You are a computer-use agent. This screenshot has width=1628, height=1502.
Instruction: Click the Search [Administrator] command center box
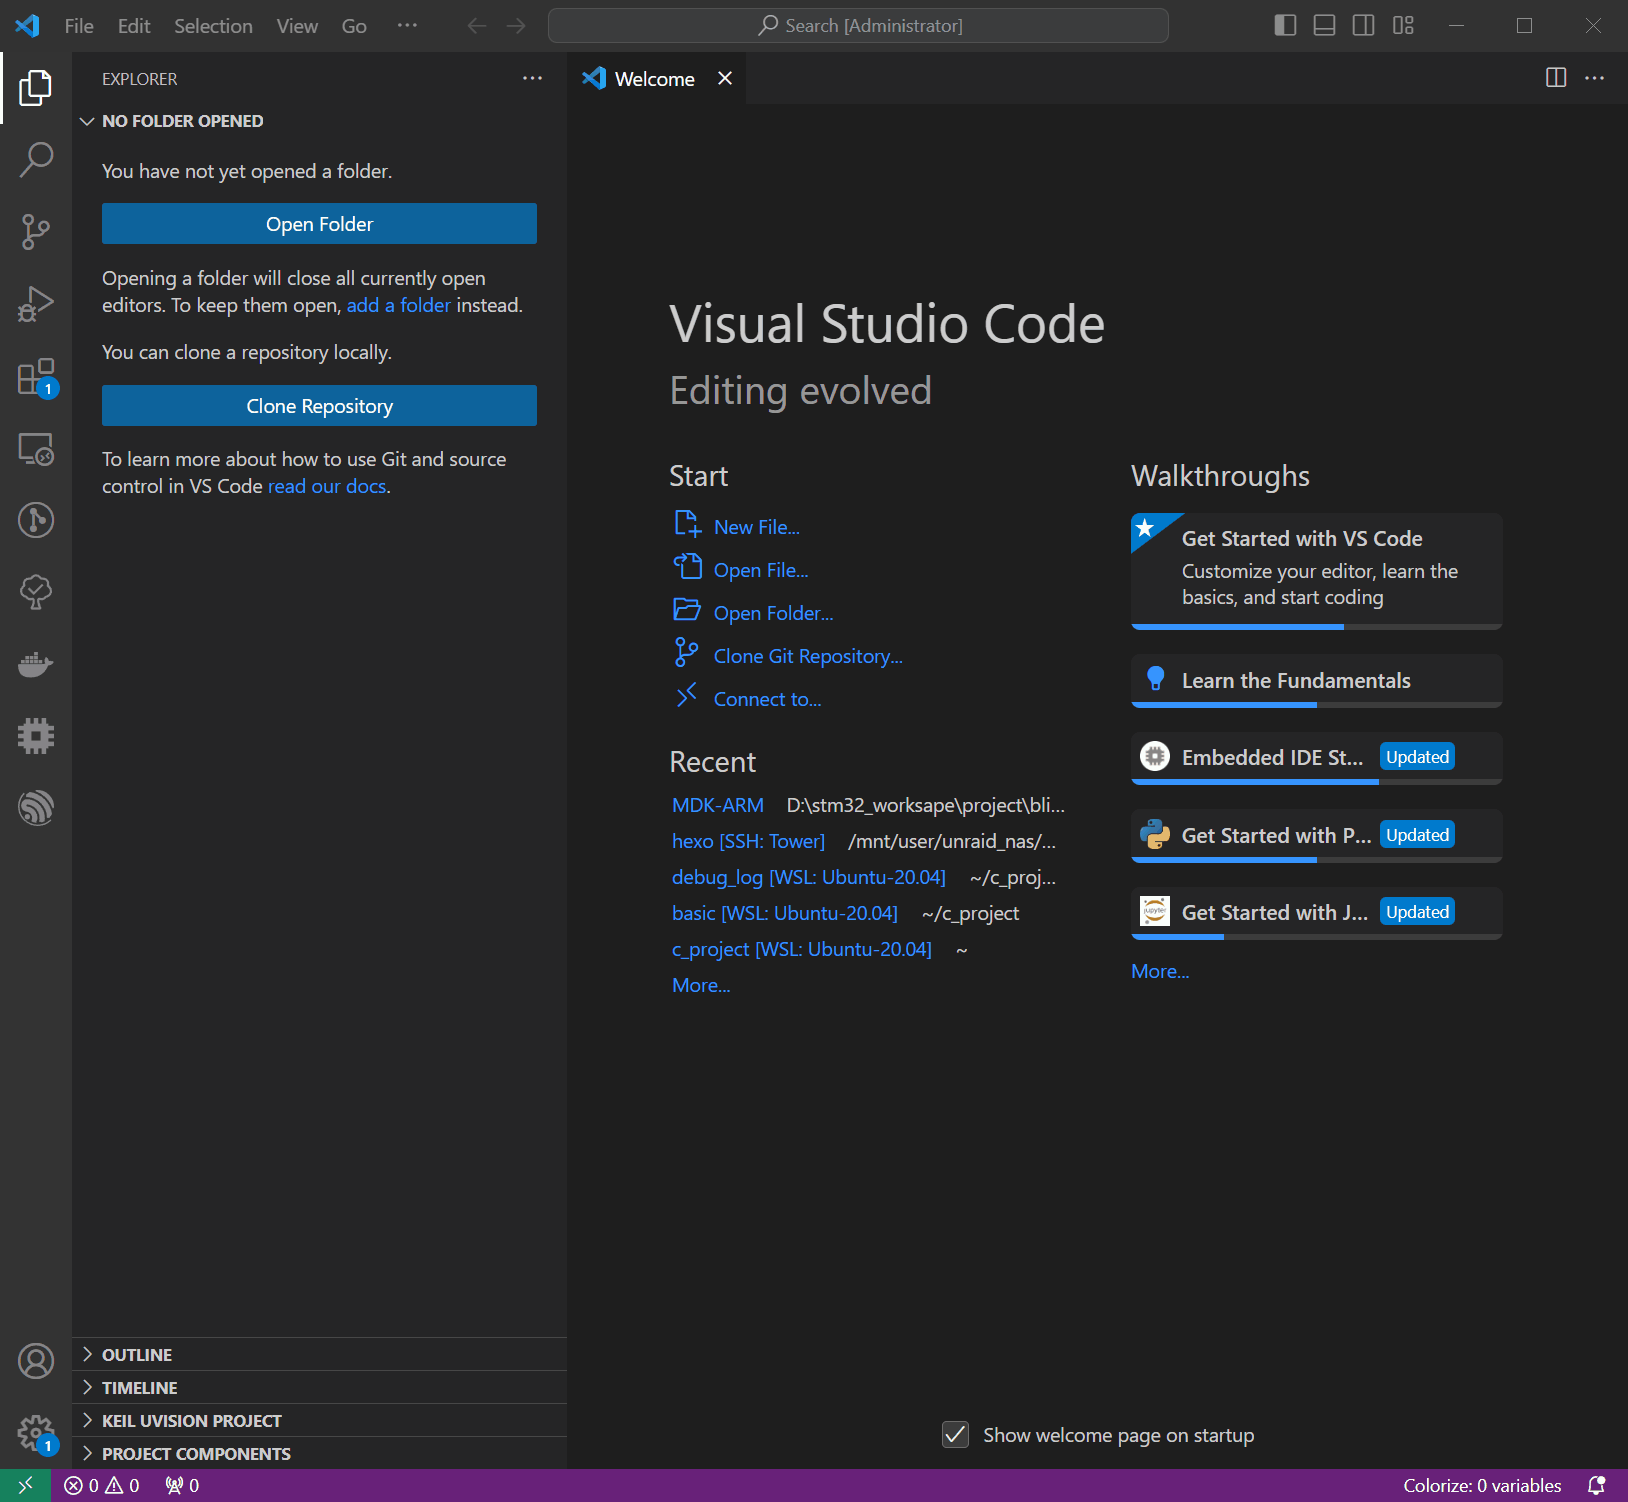point(858,25)
